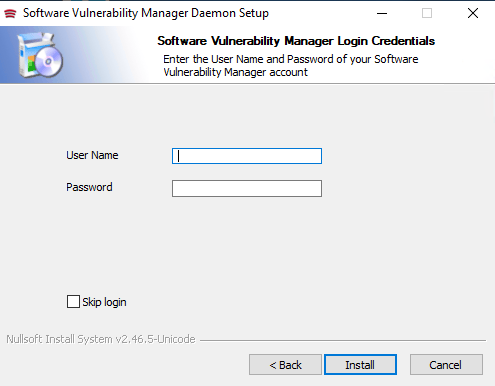Click the separator line beside Nullsoft text
495x386 pixels.
[x=343, y=341]
